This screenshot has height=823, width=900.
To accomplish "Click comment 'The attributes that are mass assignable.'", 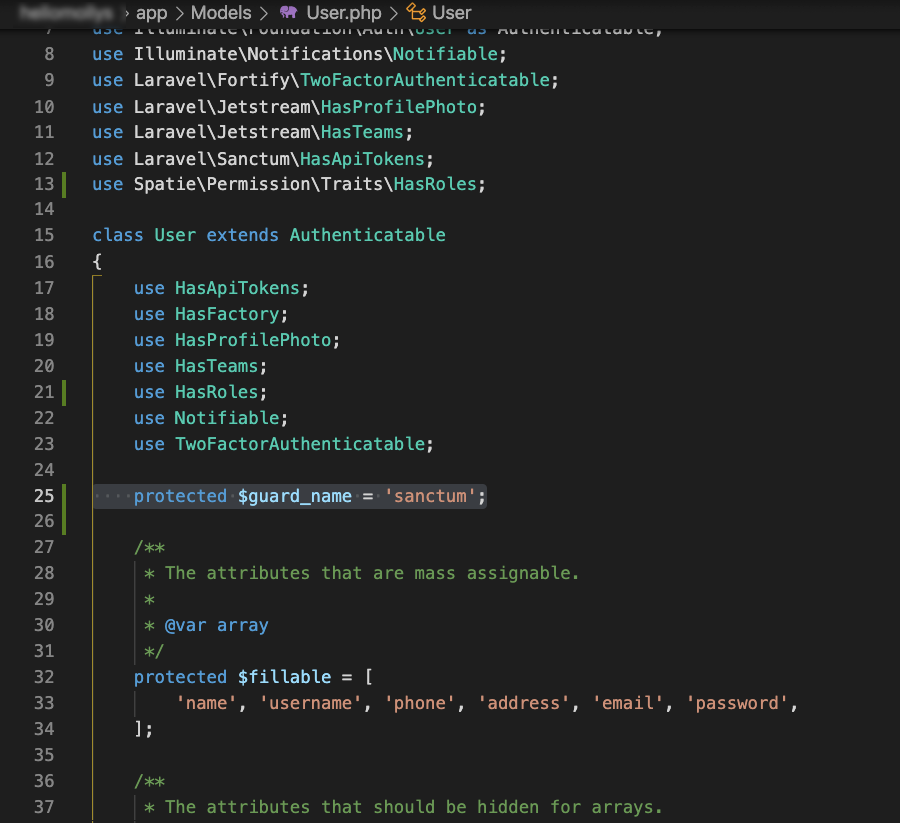I will [372, 573].
